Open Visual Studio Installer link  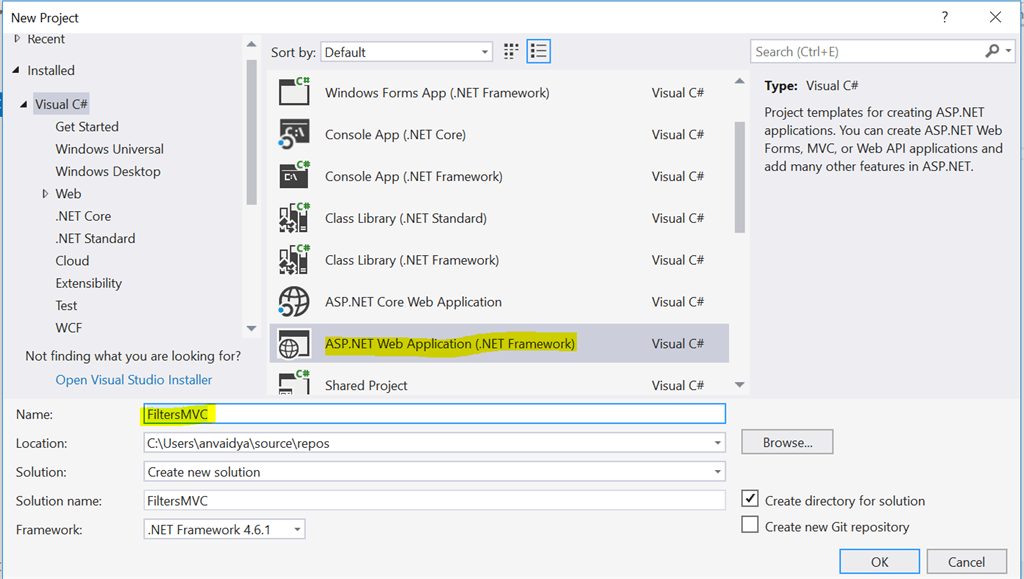coord(133,379)
